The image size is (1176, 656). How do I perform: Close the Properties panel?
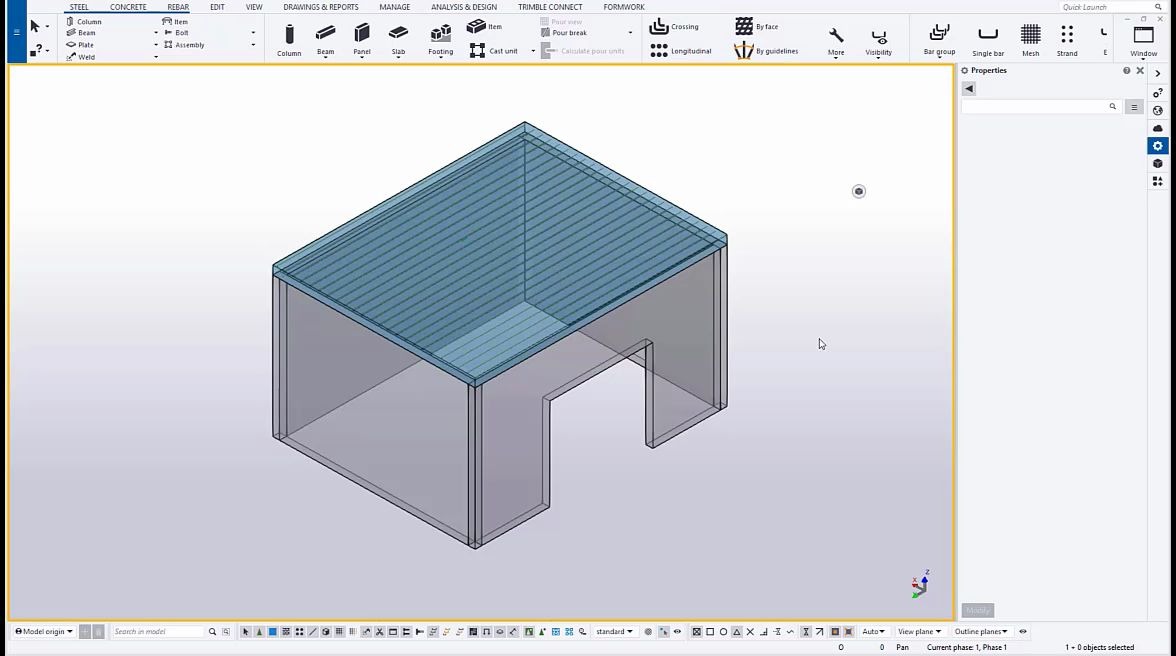(x=1140, y=70)
